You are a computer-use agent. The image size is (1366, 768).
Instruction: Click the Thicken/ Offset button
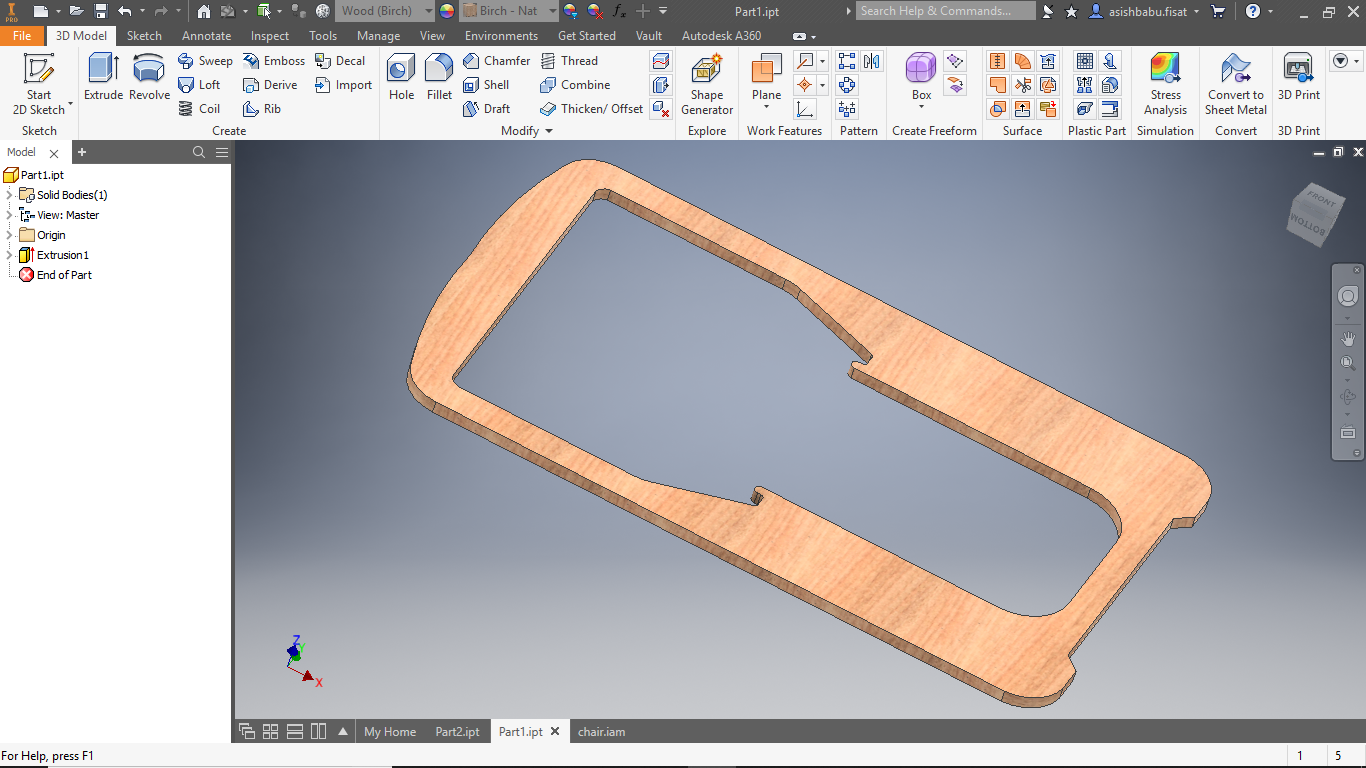tap(591, 109)
